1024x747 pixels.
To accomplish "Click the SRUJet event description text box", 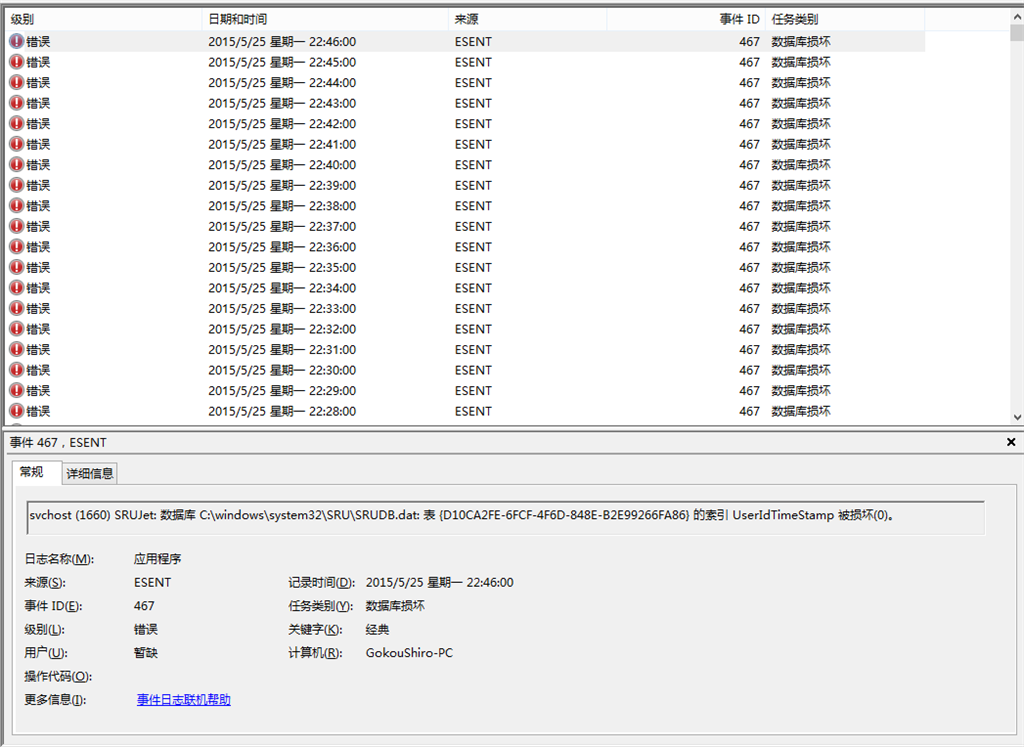I will tap(500, 517).
